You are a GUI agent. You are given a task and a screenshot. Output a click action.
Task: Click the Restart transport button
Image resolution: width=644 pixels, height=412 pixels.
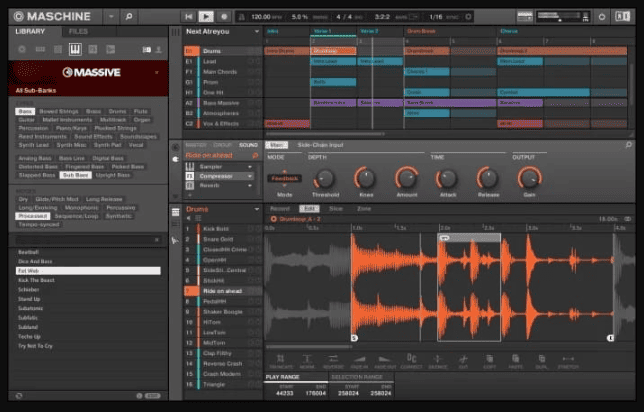click(189, 17)
